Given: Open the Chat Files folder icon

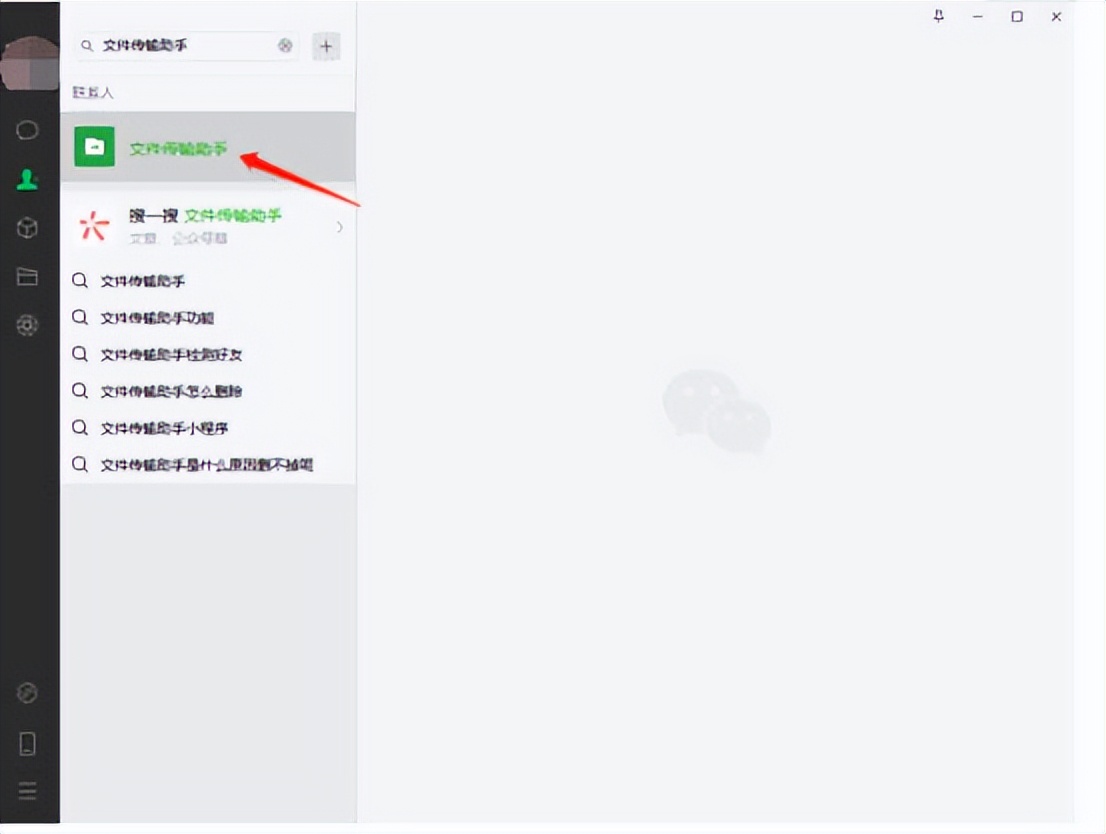Looking at the screenshot, I should [x=27, y=277].
